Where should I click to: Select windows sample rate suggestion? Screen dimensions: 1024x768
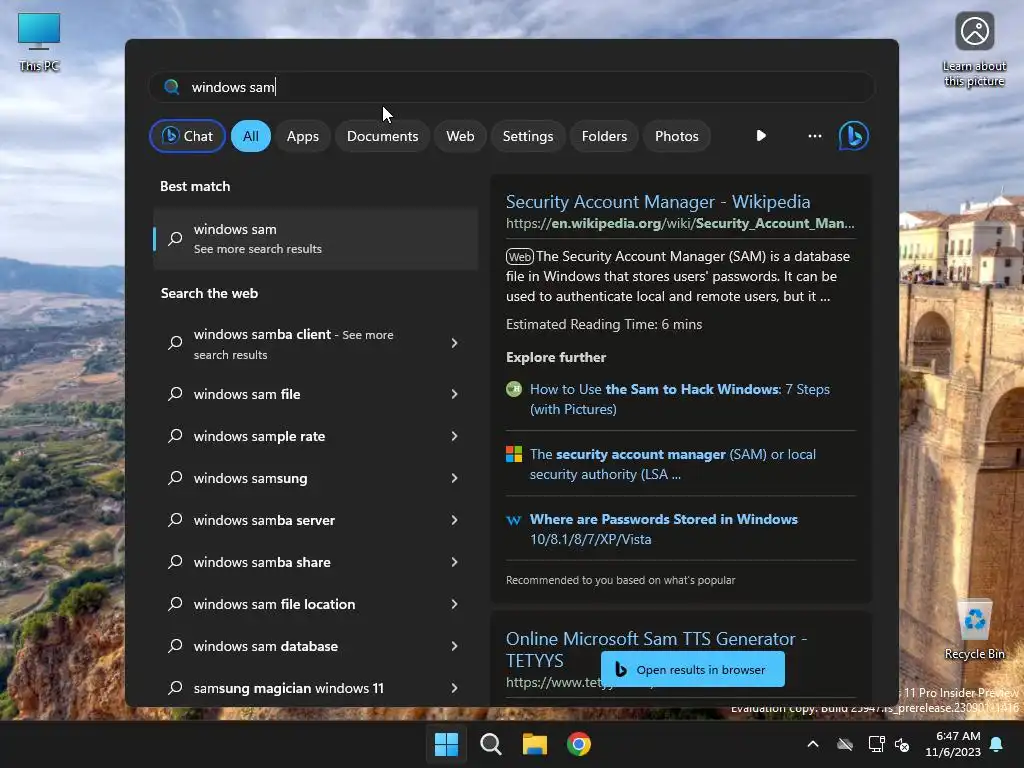pyautogui.click(x=315, y=436)
